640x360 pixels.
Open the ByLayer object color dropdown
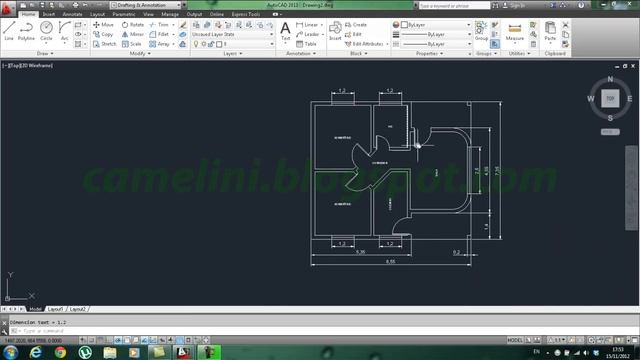436,25
